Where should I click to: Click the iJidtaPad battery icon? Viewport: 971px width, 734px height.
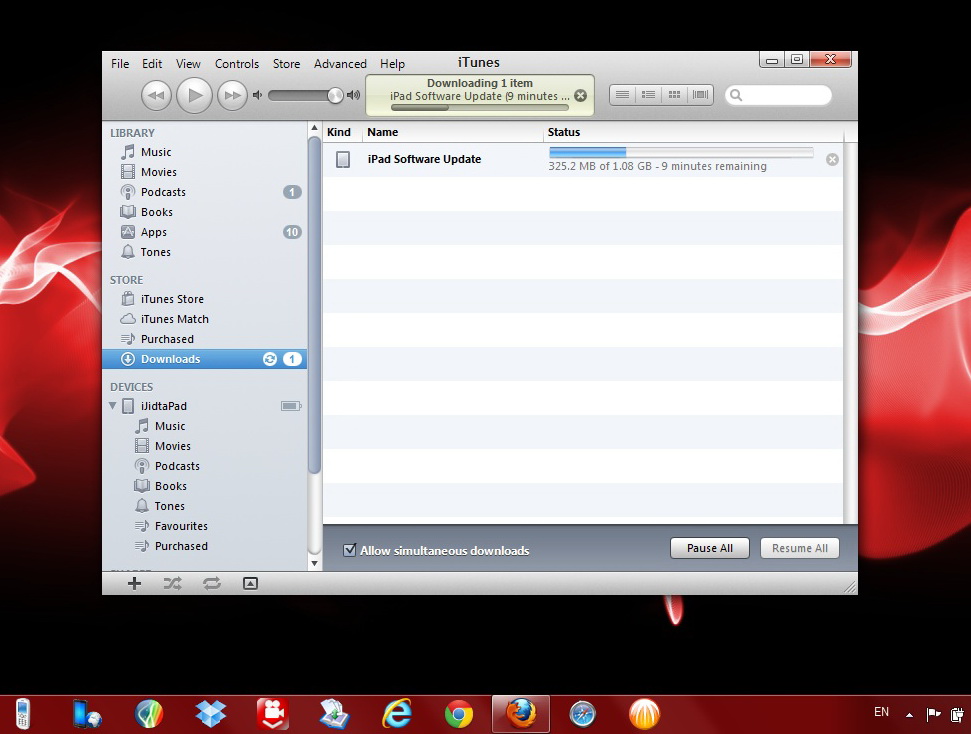click(291, 406)
